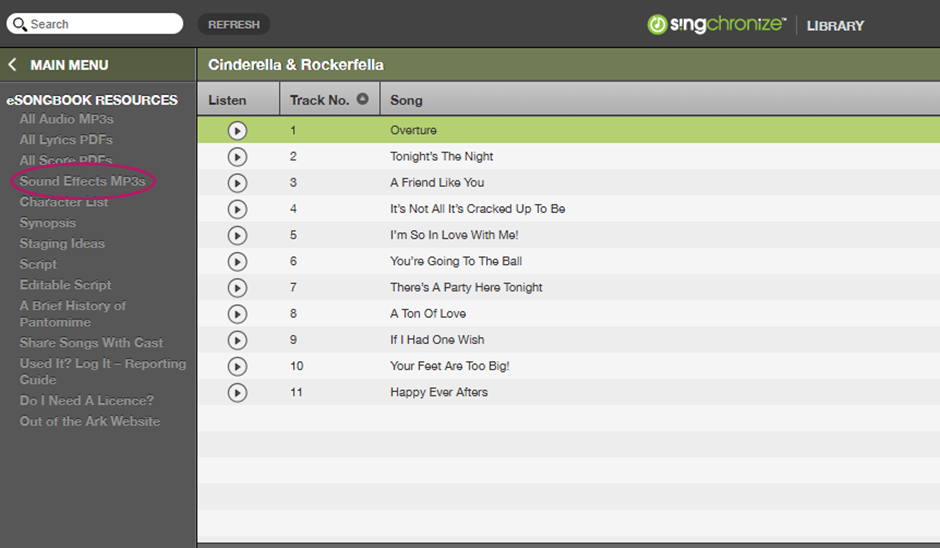
Task: Open Sound Effects MP3s resource
Action: tap(82, 181)
